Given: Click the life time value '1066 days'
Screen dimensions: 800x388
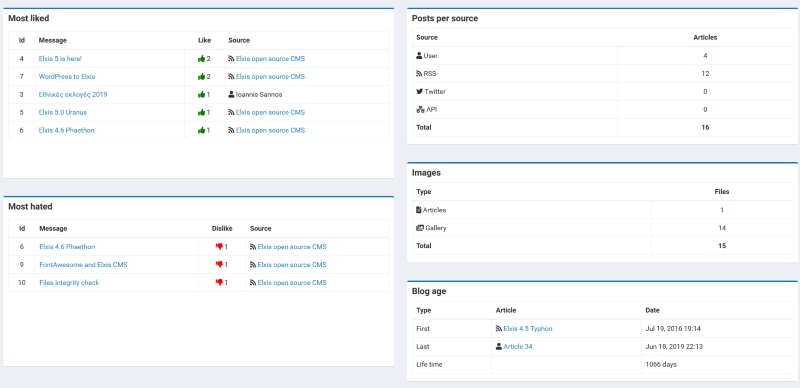Looking at the screenshot, I should pos(660,365).
